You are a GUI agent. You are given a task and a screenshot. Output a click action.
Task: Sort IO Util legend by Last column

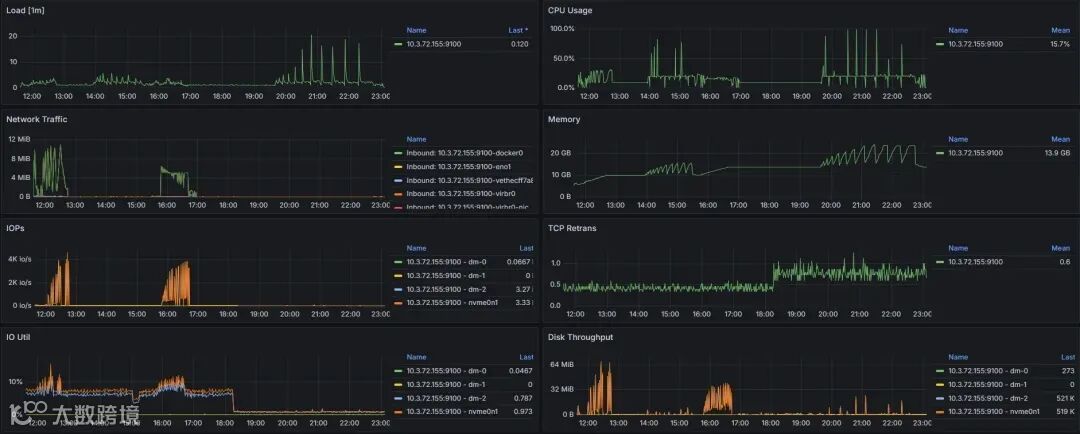click(527, 357)
